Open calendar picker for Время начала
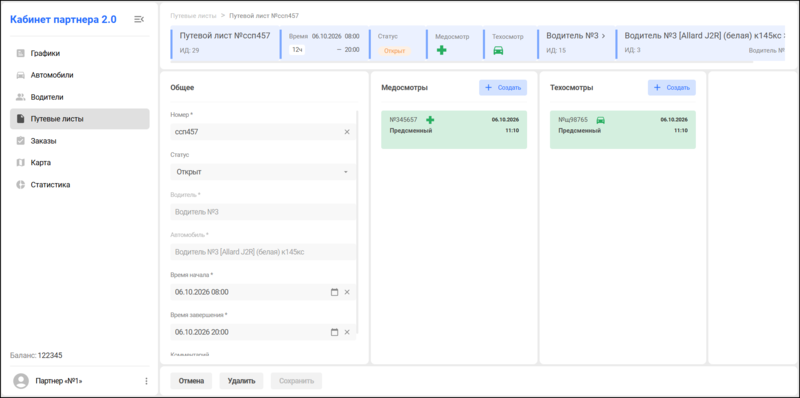The image size is (800, 398). click(x=335, y=292)
